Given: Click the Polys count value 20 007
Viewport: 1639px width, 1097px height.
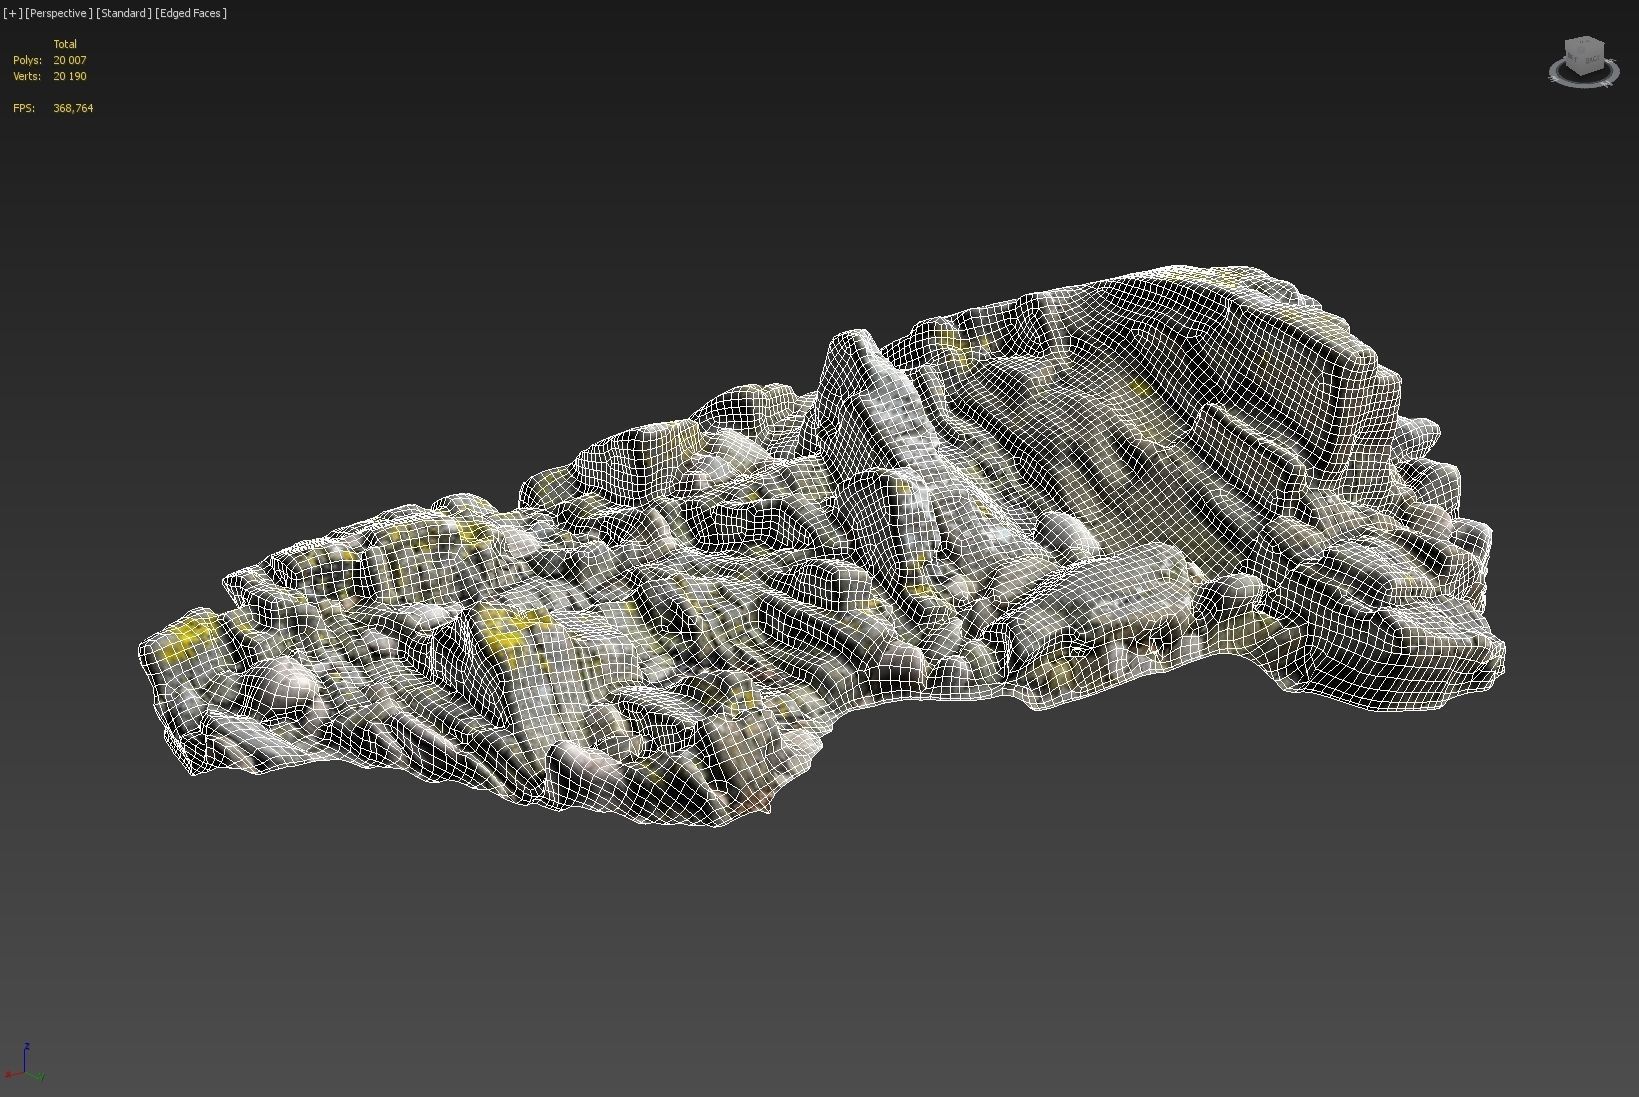Looking at the screenshot, I should [x=70, y=60].
